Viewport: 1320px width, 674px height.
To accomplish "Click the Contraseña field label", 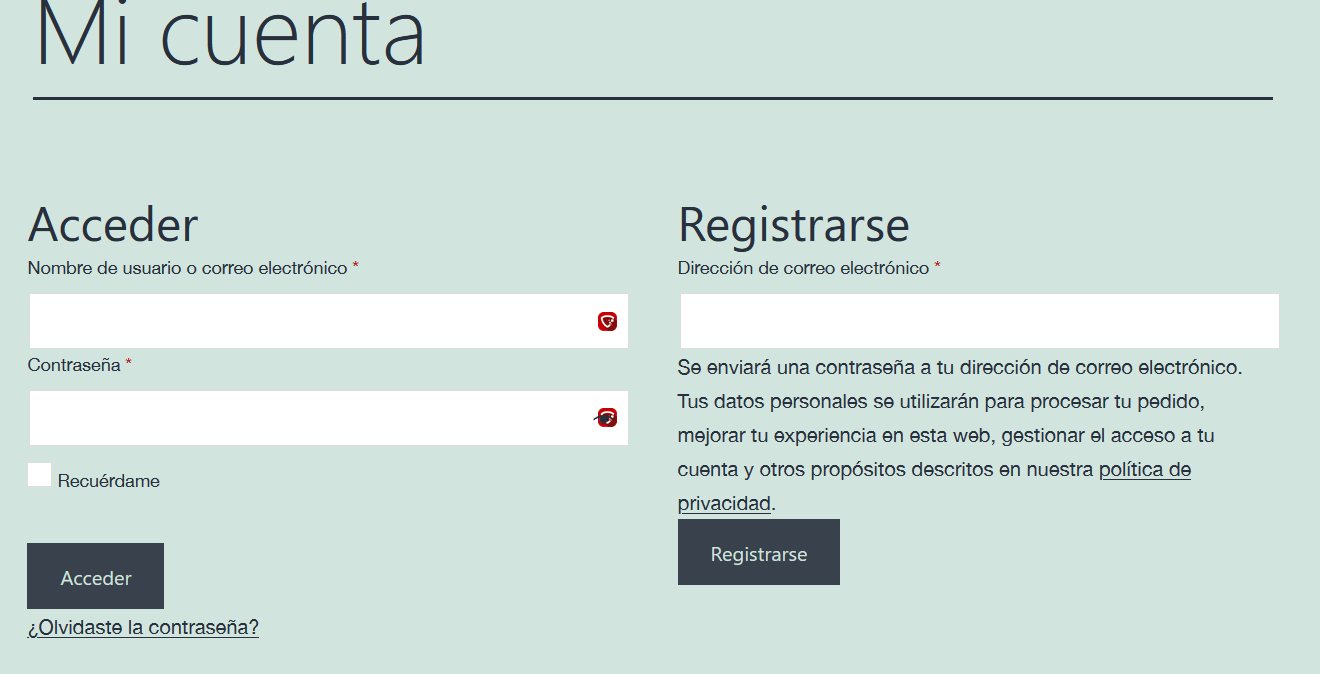I will (74, 365).
